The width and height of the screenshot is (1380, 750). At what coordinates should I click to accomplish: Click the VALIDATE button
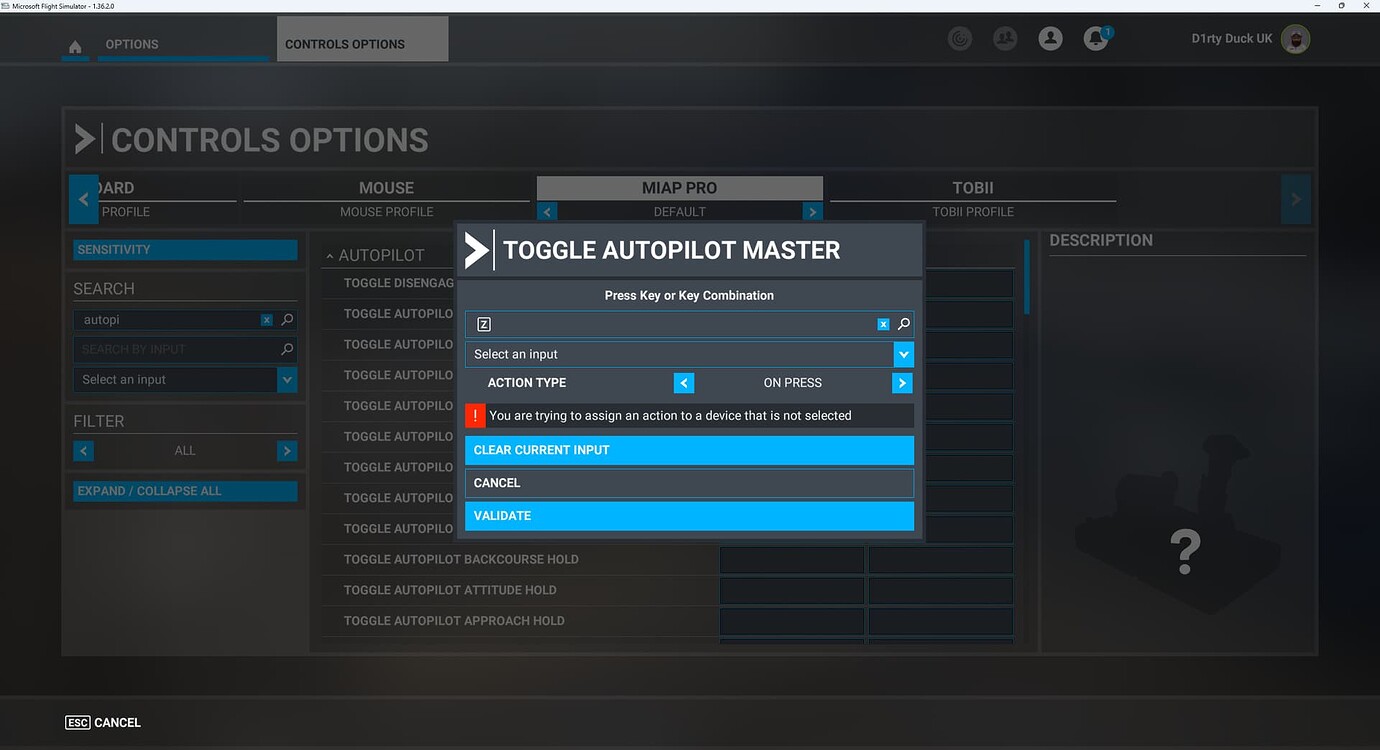pyautogui.click(x=689, y=516)
